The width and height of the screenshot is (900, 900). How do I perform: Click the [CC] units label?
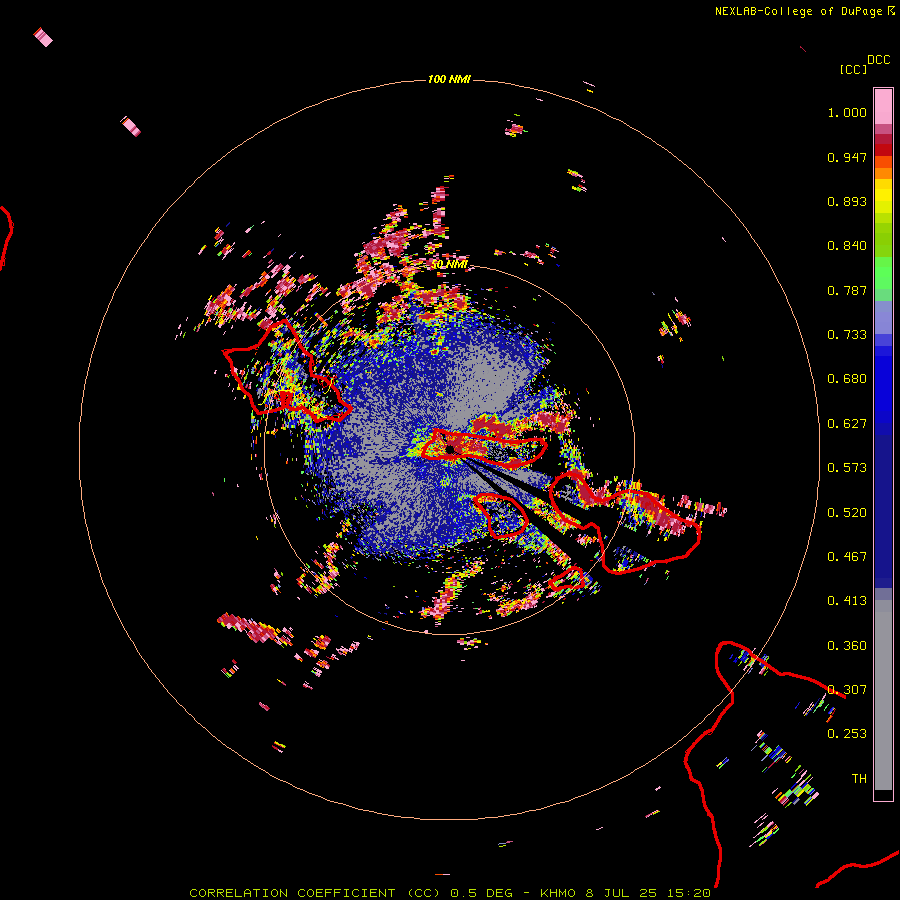pyautogui.click(x=853, y=69)
